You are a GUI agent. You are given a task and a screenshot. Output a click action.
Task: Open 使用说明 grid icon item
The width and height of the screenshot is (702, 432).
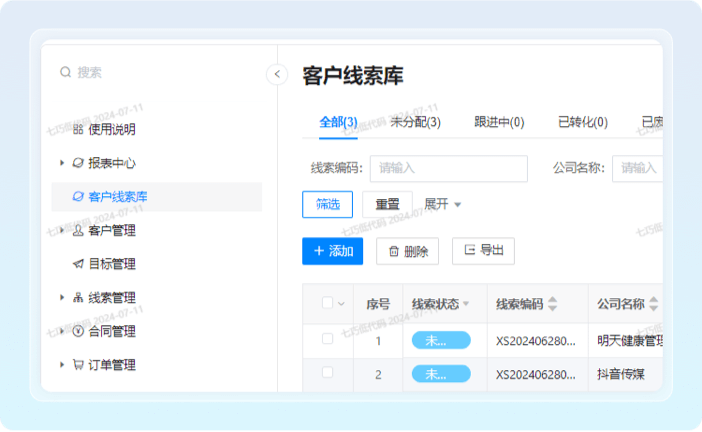78,129
